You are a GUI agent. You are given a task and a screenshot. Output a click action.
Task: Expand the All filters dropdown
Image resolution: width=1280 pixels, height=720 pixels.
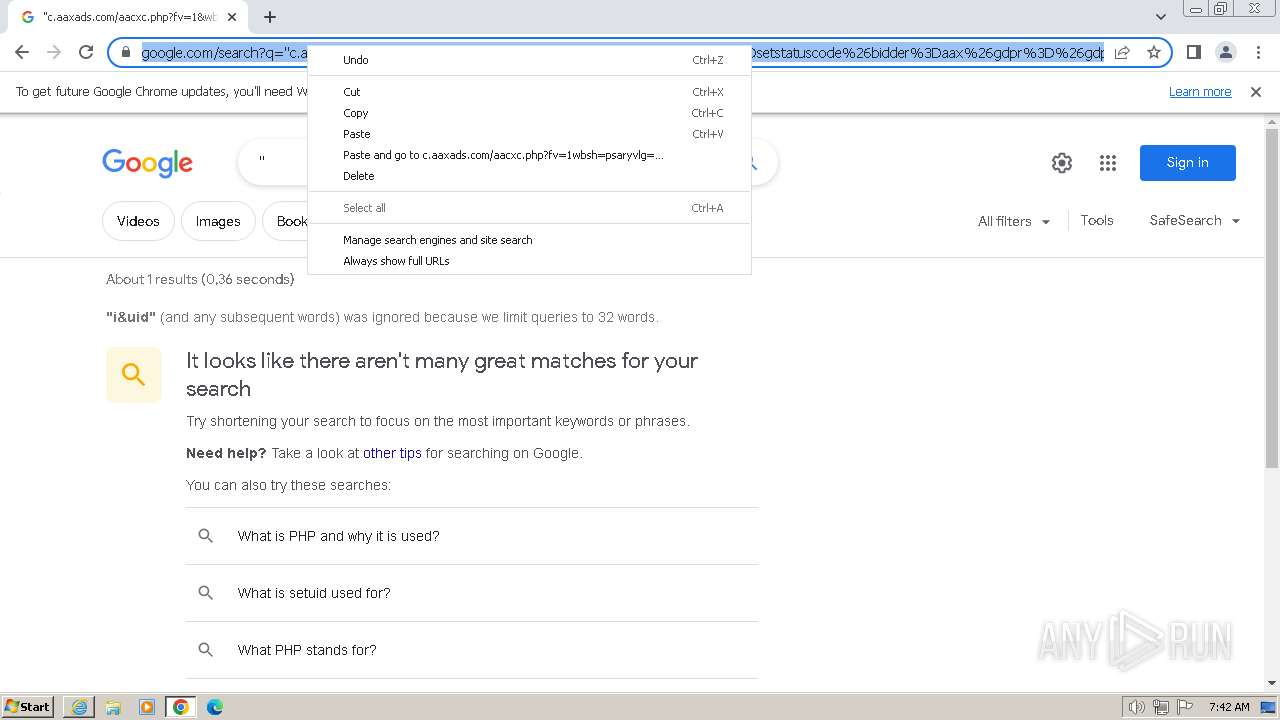coord(1014,221)
